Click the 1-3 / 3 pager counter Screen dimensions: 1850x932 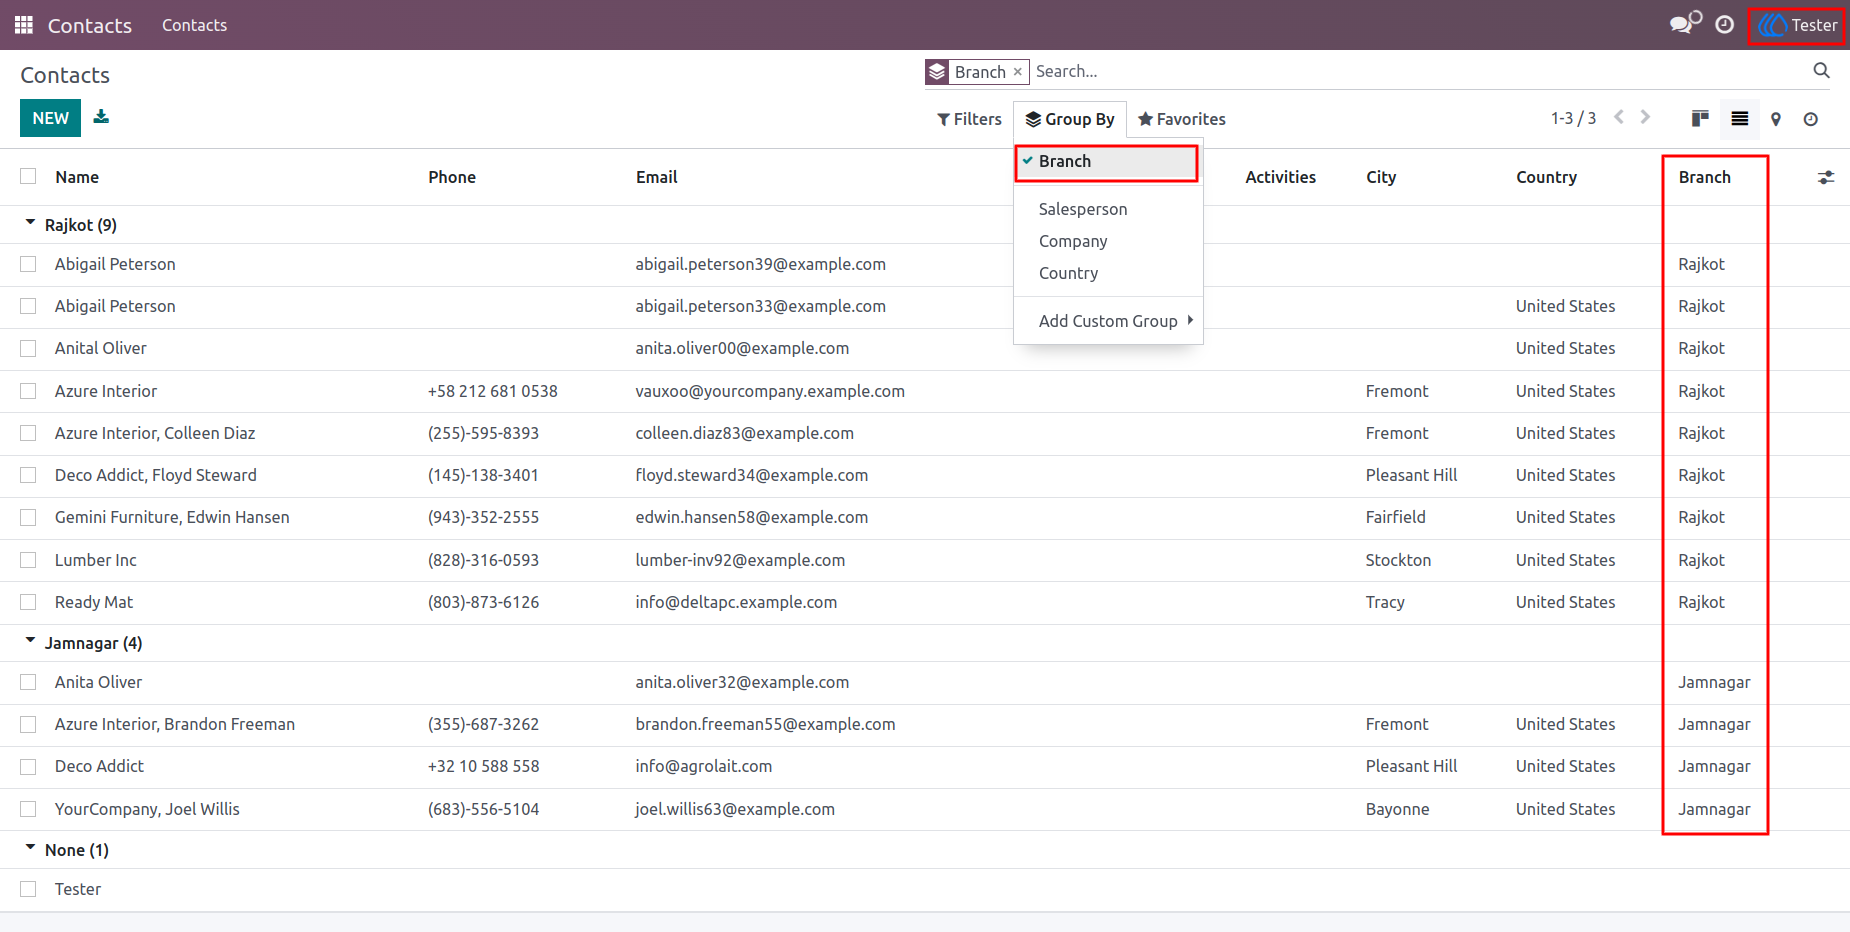point(1573,119)
